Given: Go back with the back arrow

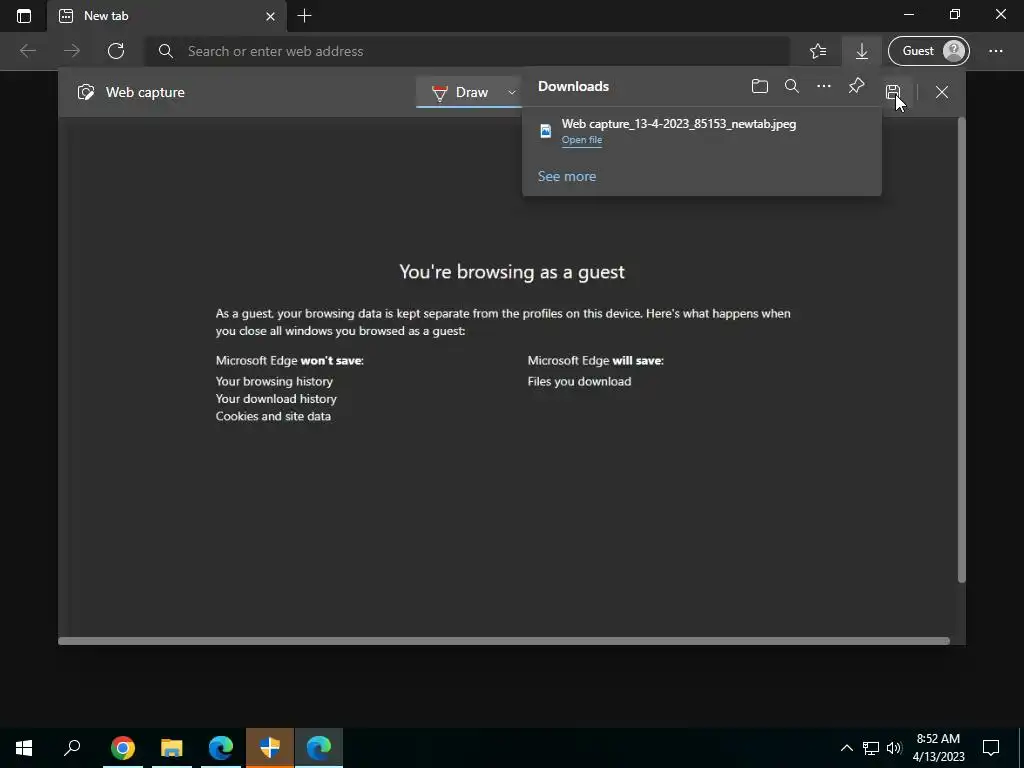Looking at the screenshot, I should (x=28, y=51).
